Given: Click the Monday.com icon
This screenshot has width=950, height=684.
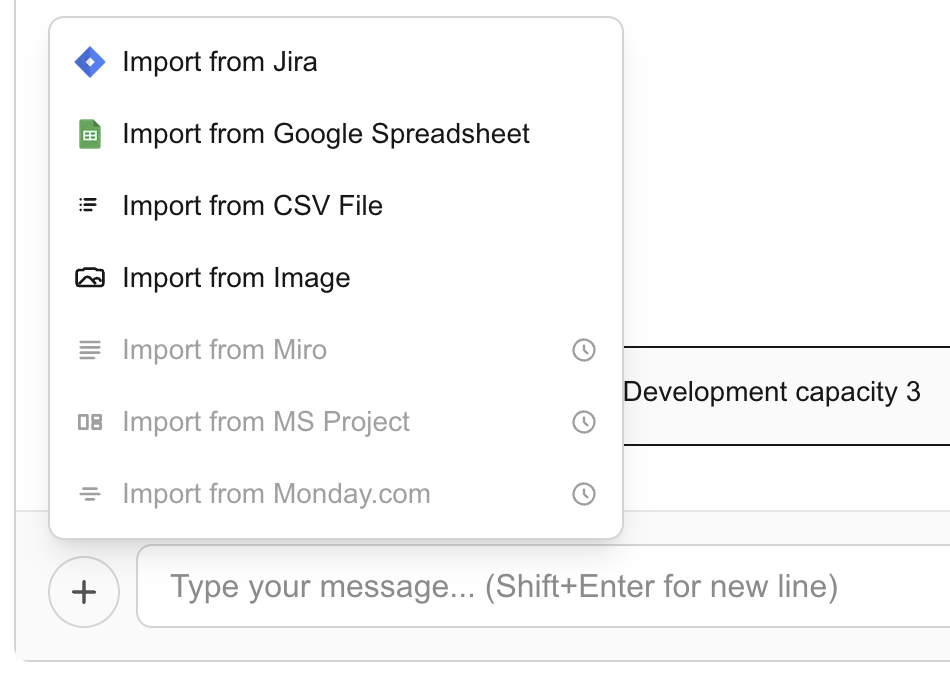Looking at the screenshot, I should click(90, 493).
